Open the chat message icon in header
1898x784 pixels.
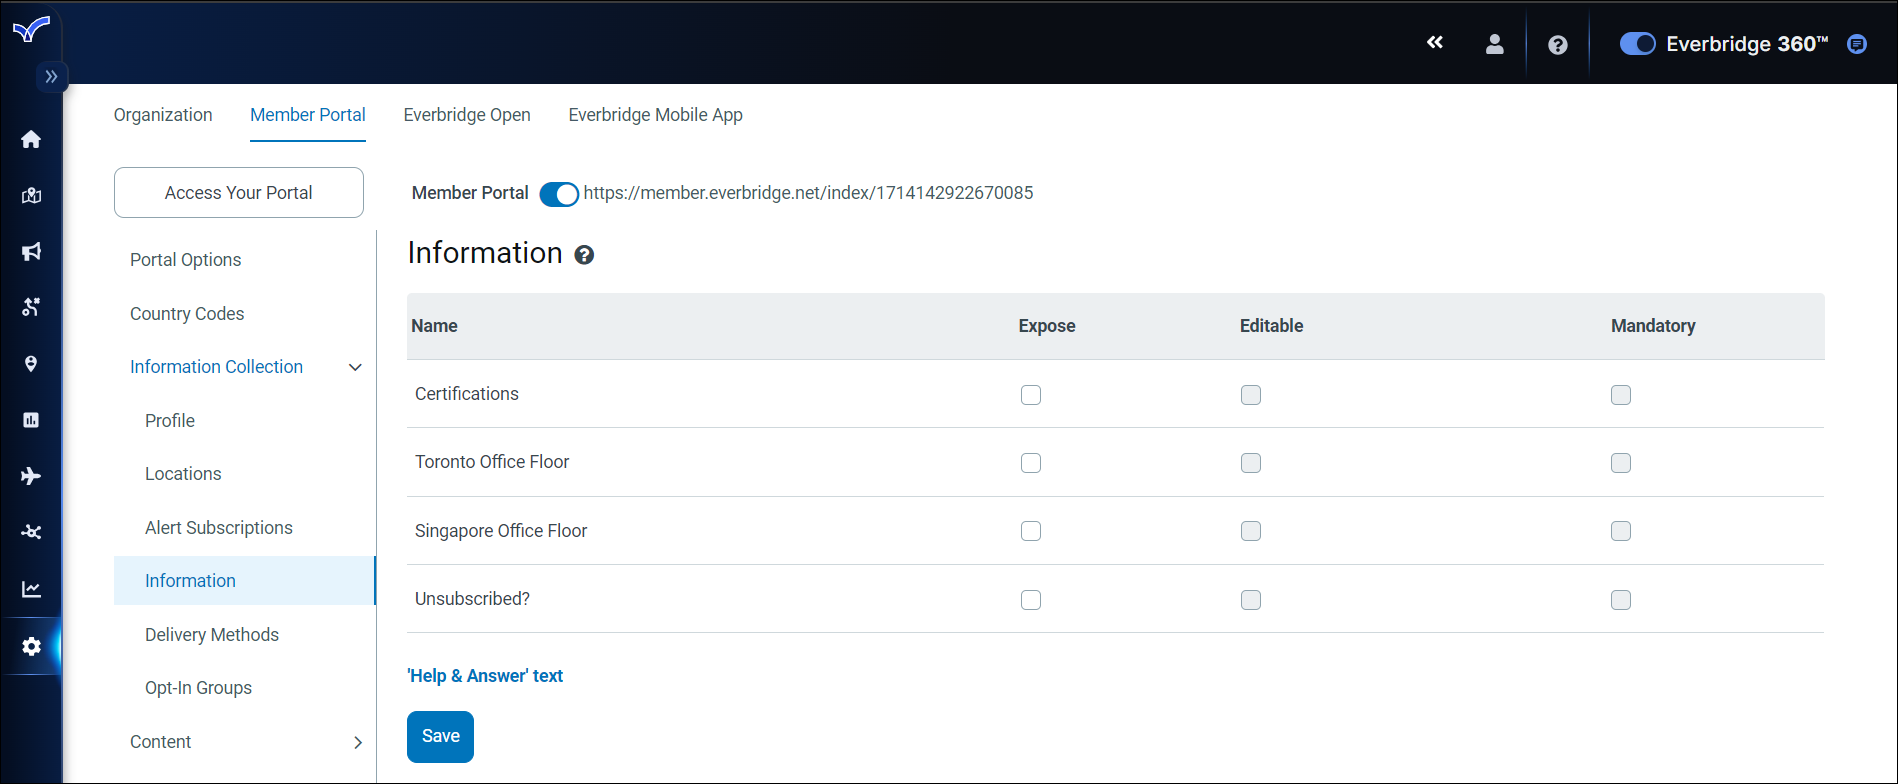[x=1857, y=44]
